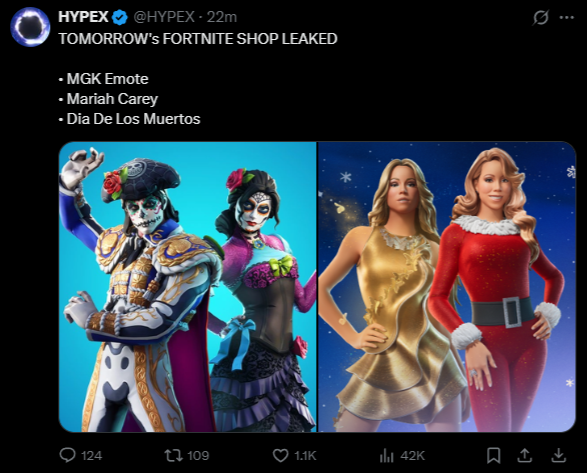Click the blue verified badge
This screenshot has width=587, height=473.
coord(119,17)
